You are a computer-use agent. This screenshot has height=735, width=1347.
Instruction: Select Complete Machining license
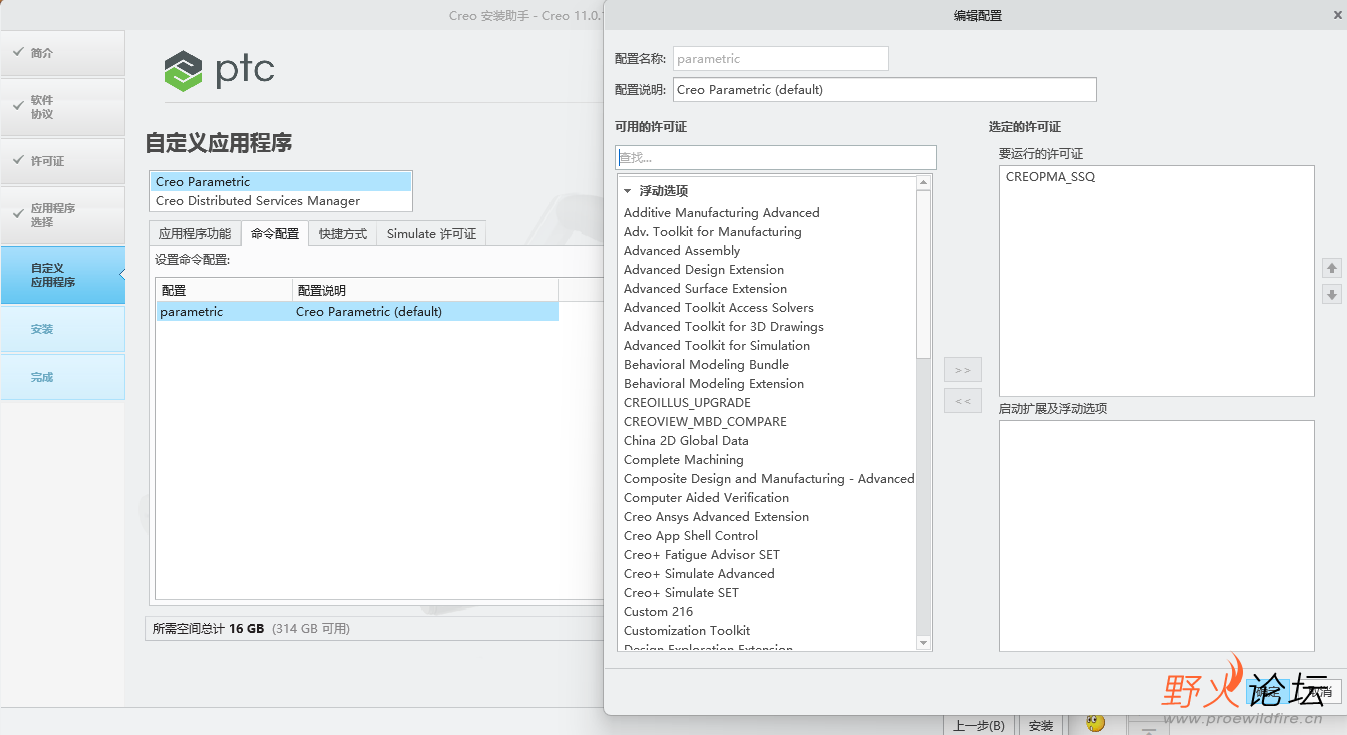click(x=683, y=460)
